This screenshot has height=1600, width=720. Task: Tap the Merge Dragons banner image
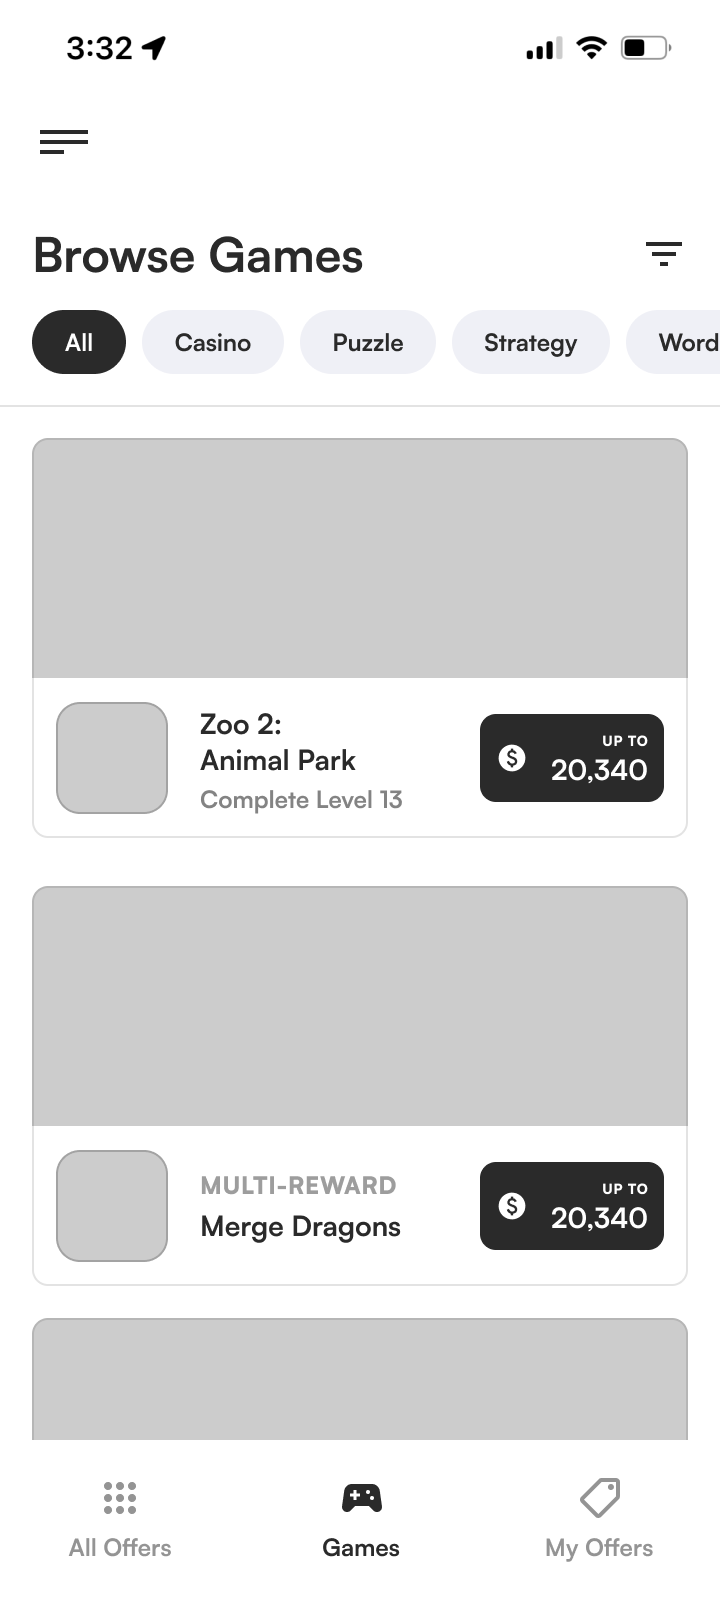pyautogui.click(x=360, y=1006)
